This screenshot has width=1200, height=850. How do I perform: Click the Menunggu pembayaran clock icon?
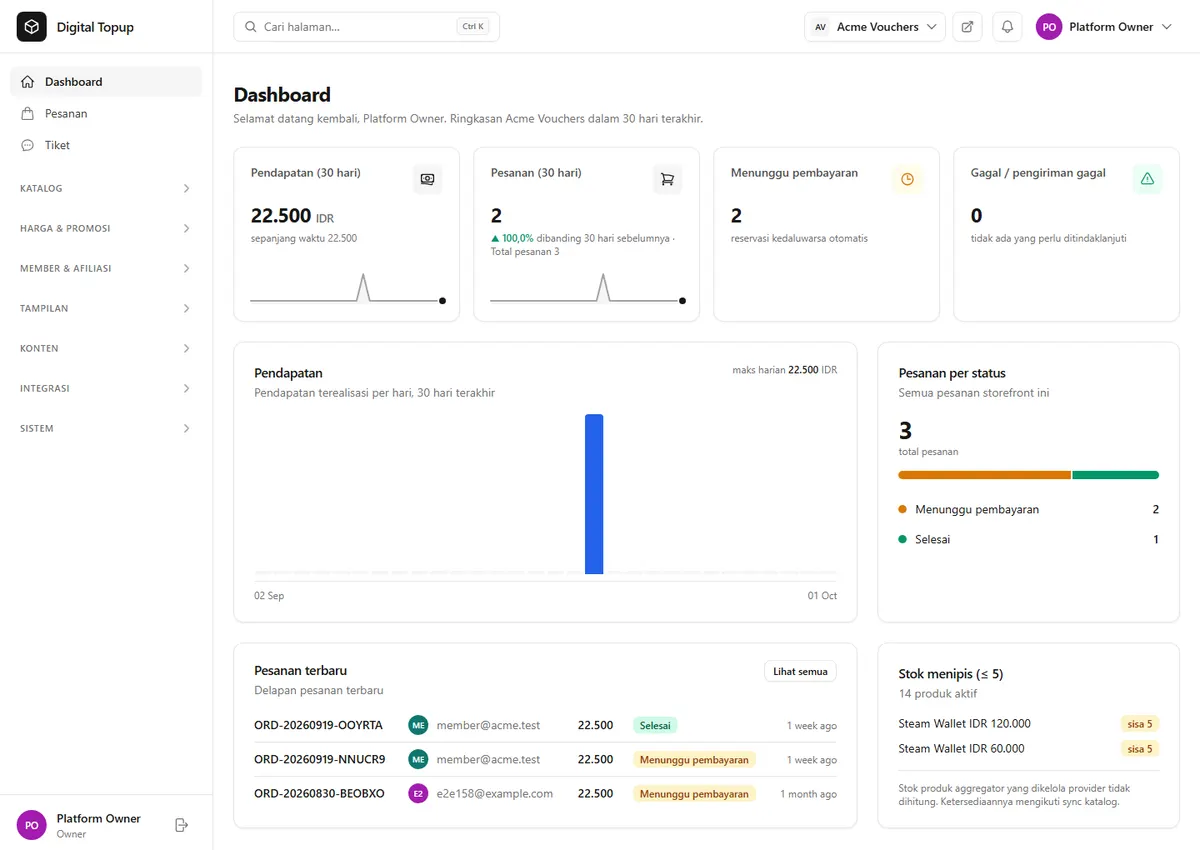907,179
